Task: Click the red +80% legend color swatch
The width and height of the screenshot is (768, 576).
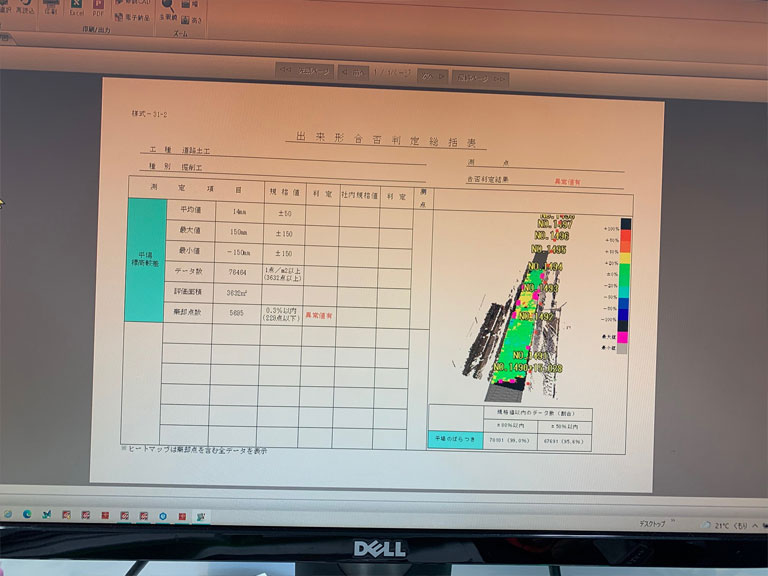Action: pyautogui.click(x=625, y=236)
